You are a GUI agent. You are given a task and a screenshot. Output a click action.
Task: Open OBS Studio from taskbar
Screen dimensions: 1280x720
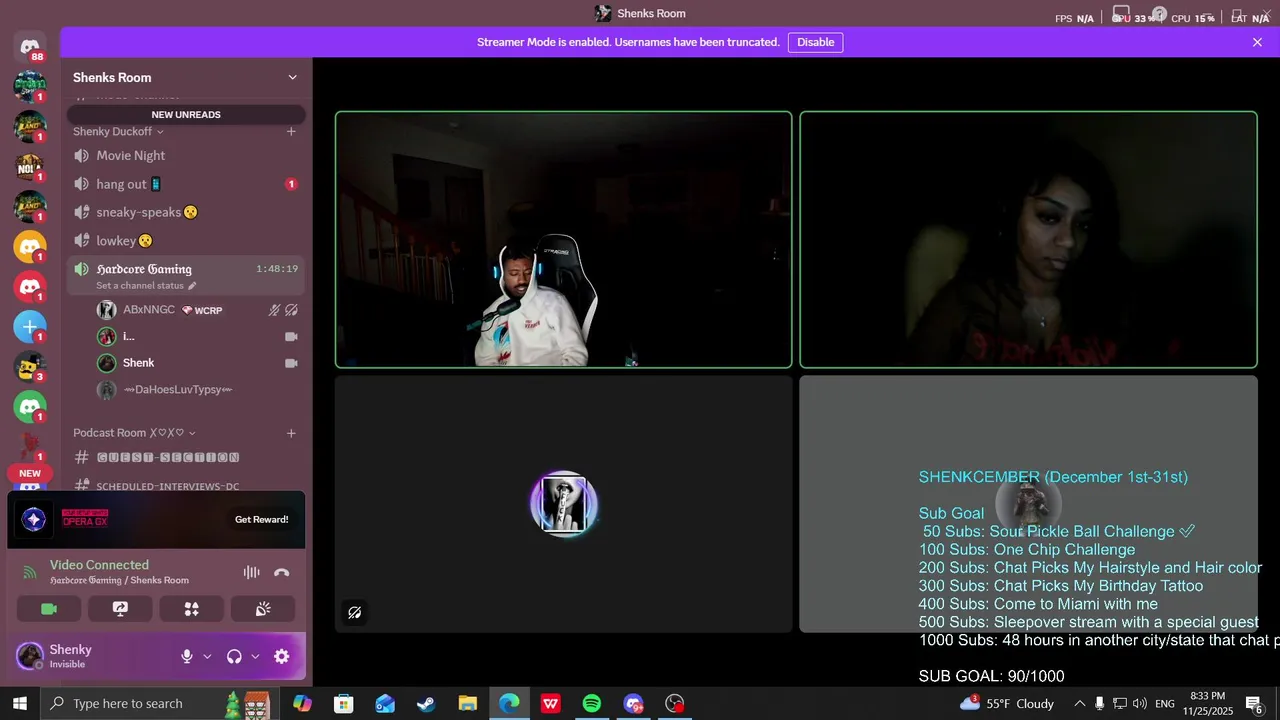click(675, 704)
